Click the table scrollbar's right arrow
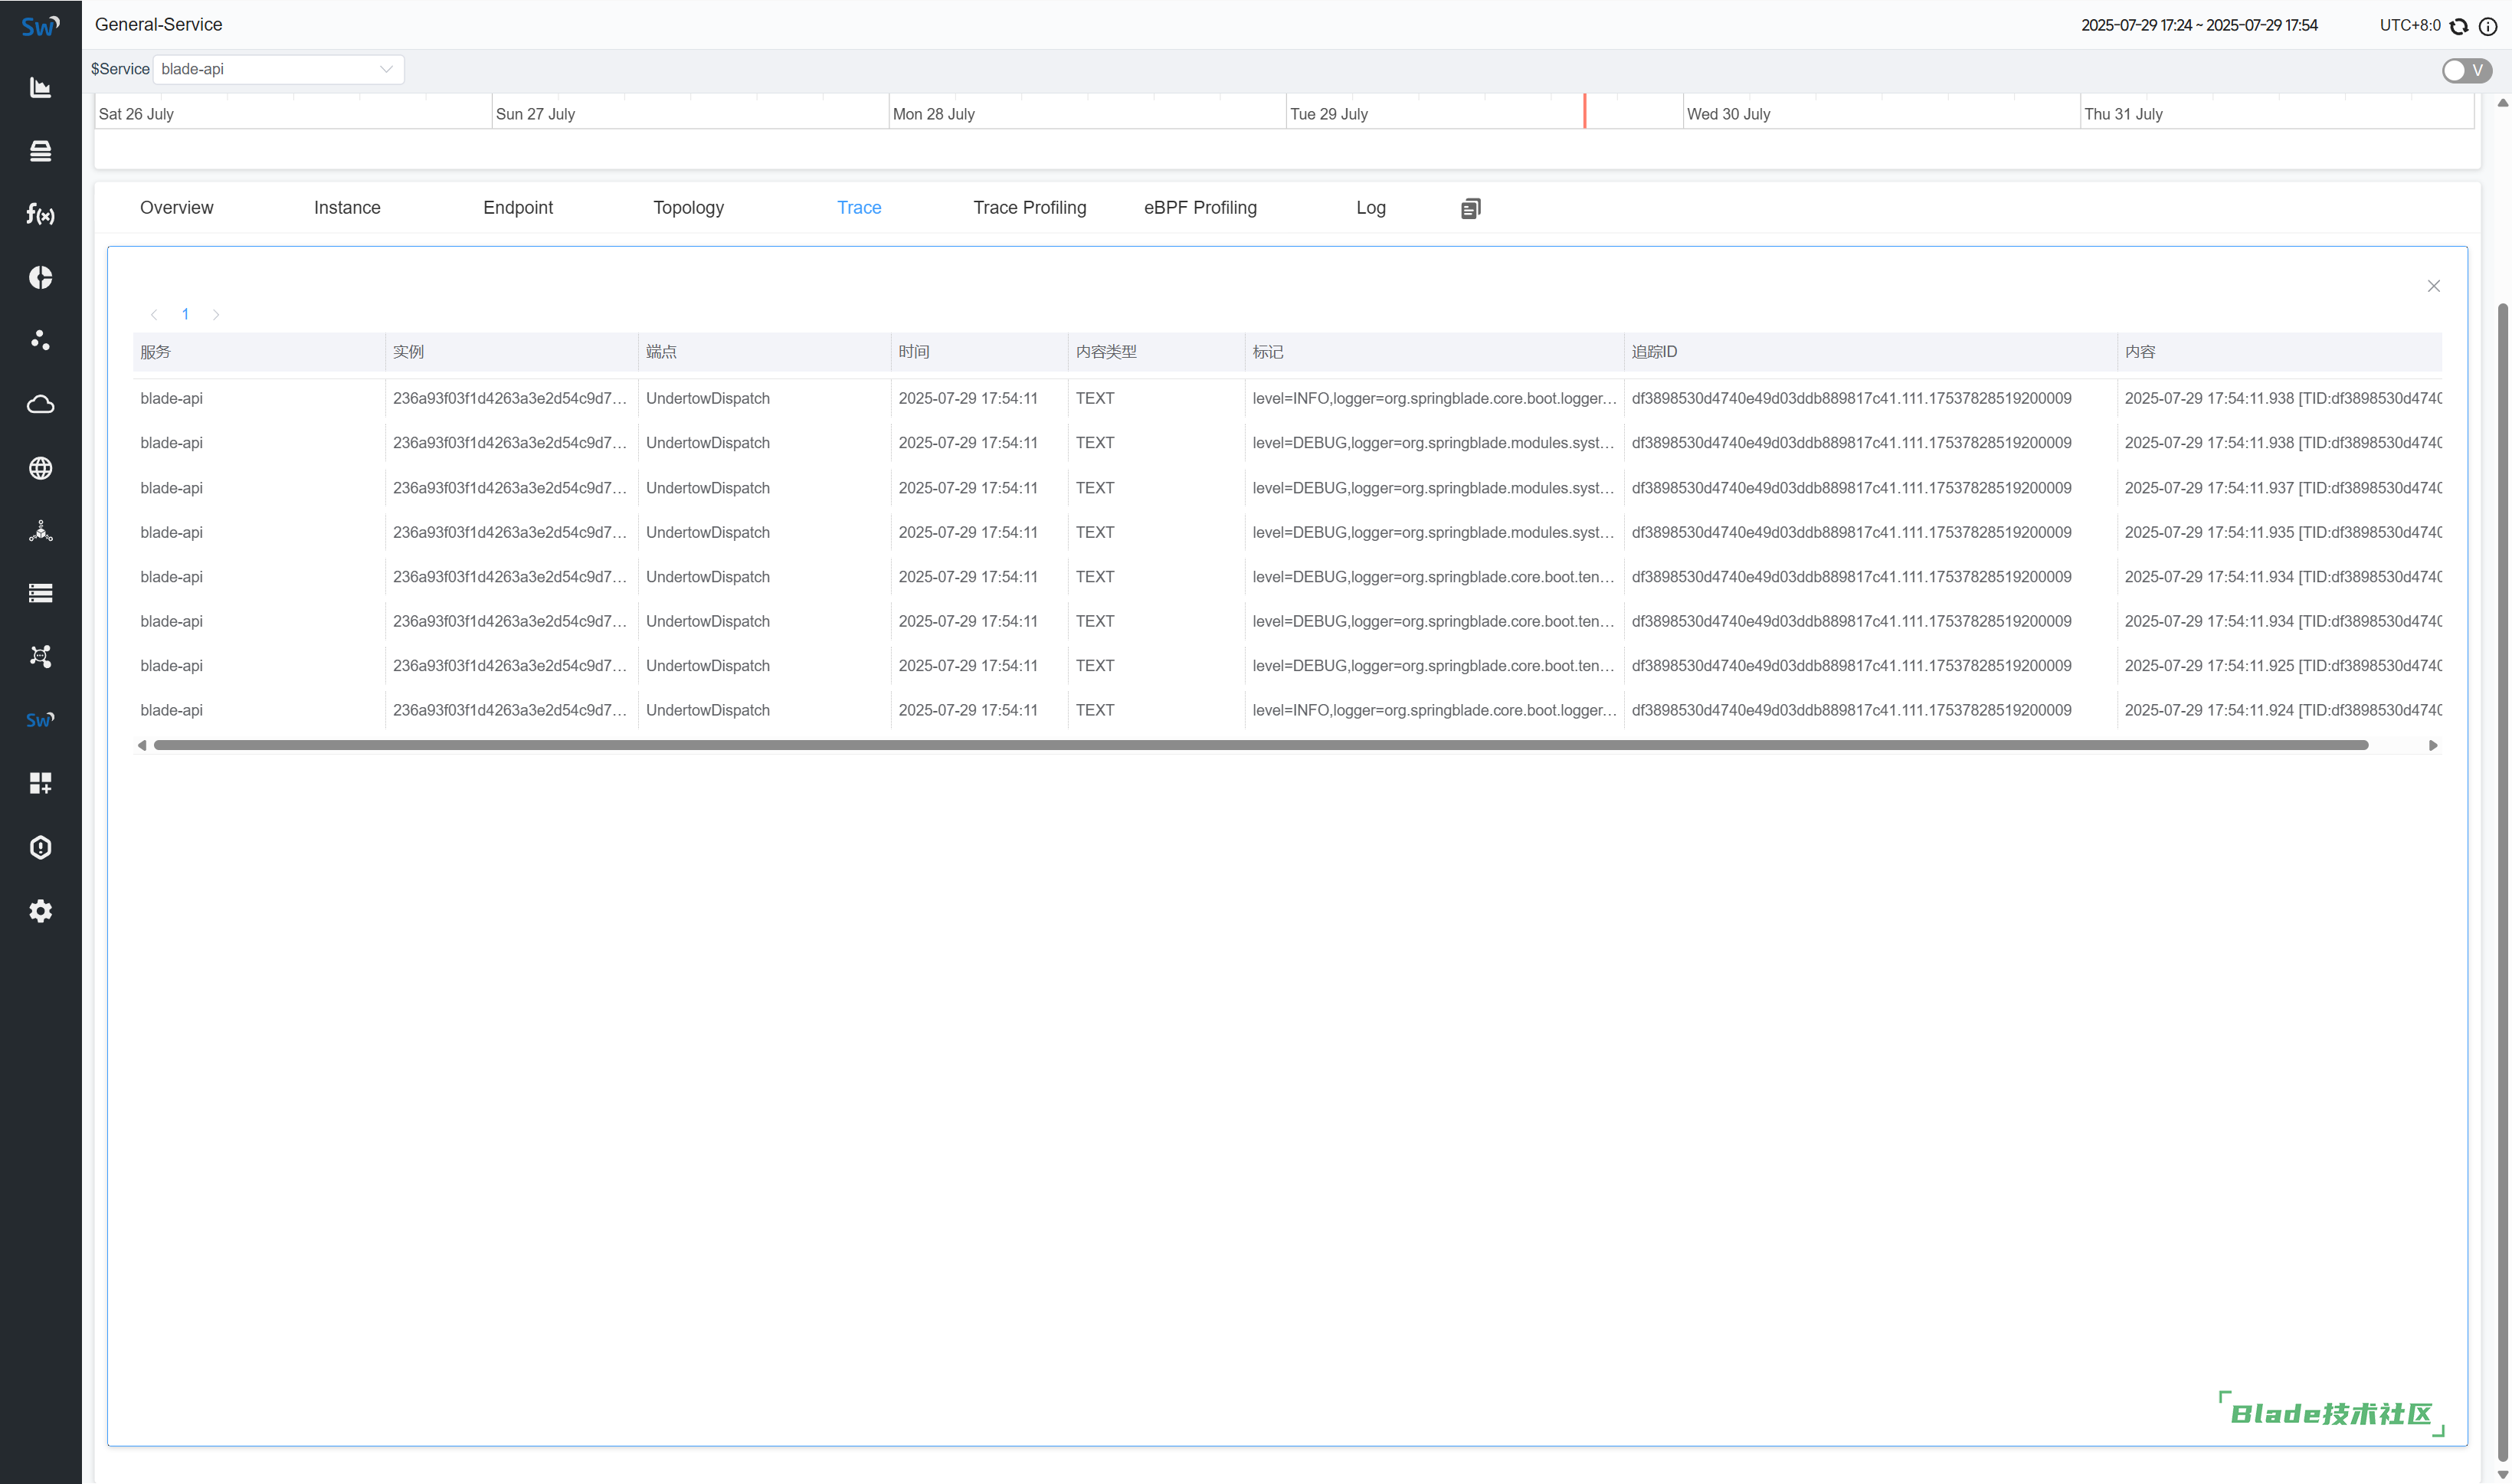 coord(2433,745)
